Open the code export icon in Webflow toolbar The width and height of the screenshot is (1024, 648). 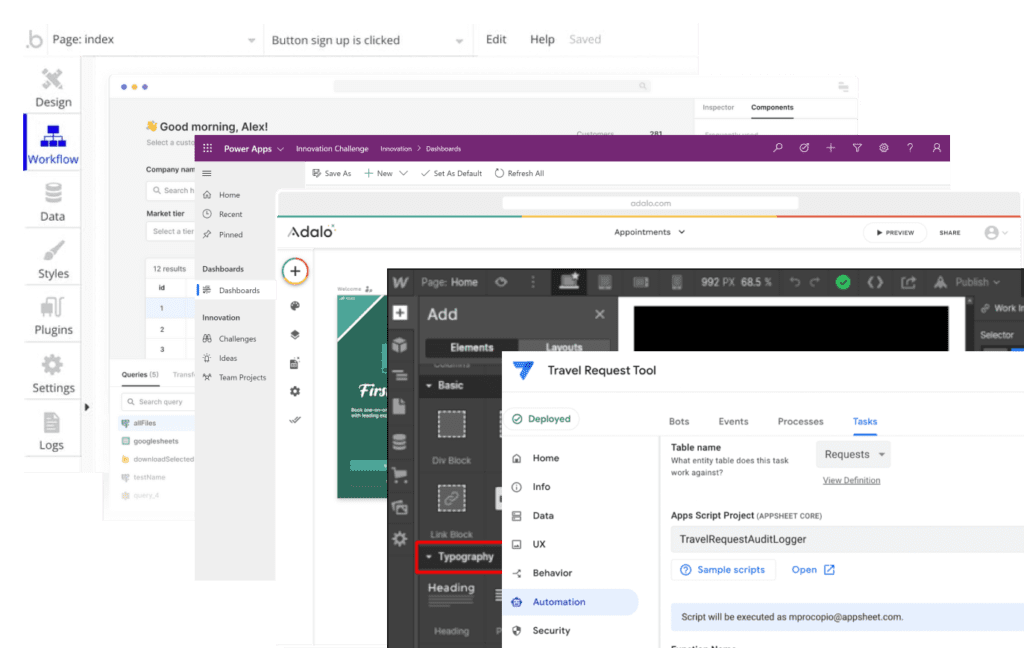[x=875, y=282]
